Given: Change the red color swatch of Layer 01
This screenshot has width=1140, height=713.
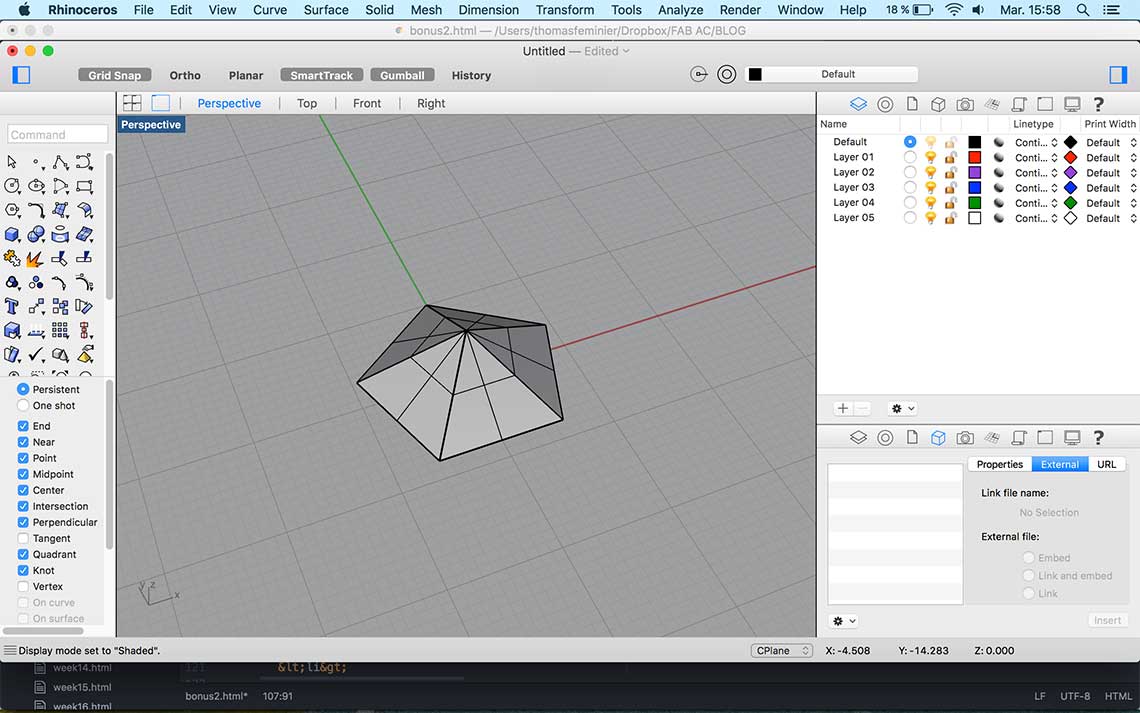Looking at the screenshot, I should [x=974, y=158].
